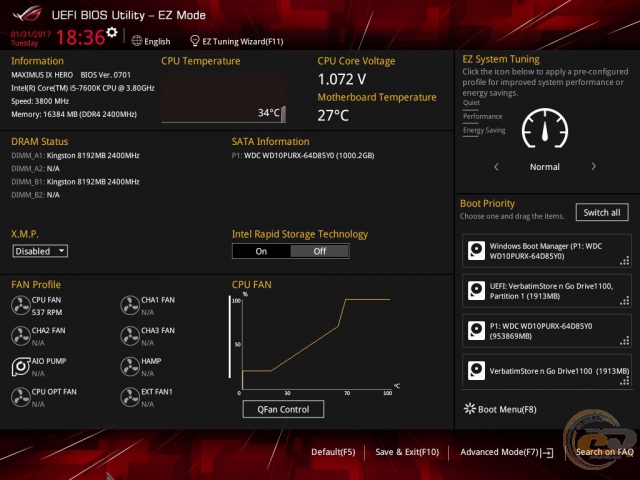The width and height of the screenshot is (640, 480).
Task: Click Windows Boot Manager disk icon
Action: [x=476, y=251]
